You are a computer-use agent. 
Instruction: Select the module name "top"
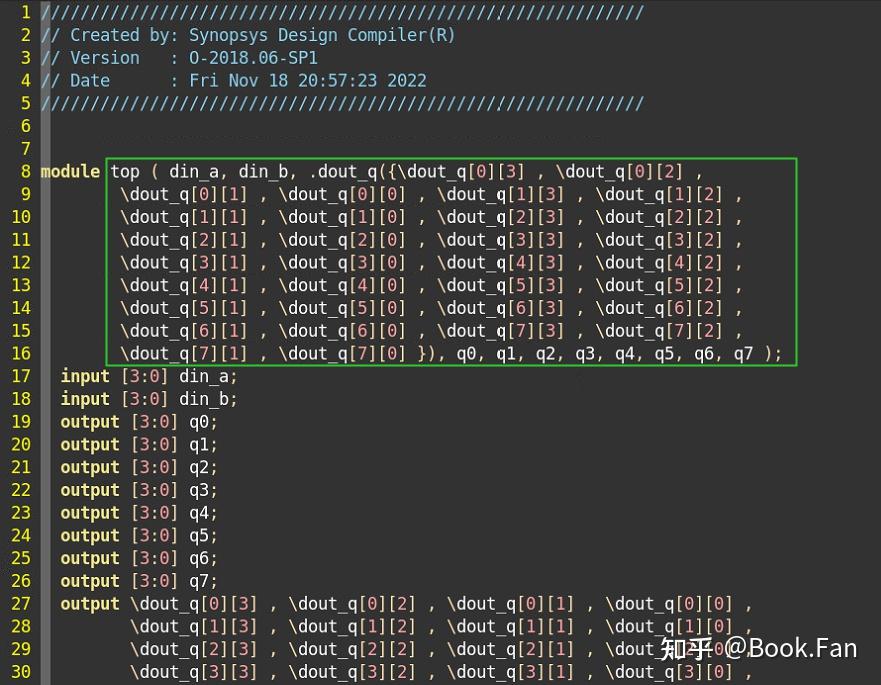coord(124,171)
